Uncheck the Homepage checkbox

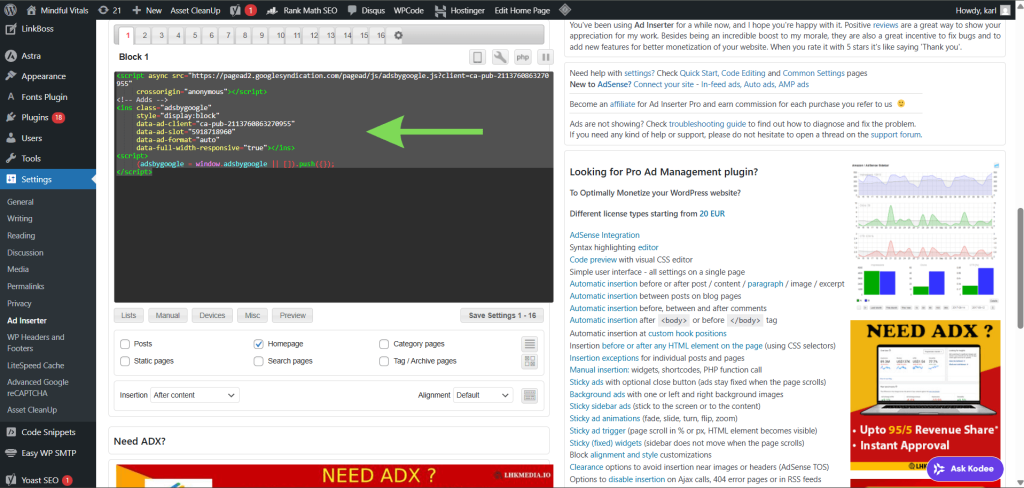(x=259, y=344)
